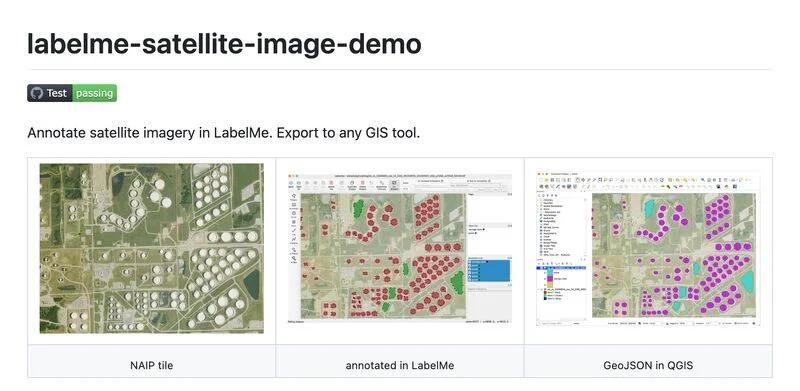This screenshot has width=800, height=391.
Task: Click the labelme-satellite-image-demo heading
Action: [224, 43]
